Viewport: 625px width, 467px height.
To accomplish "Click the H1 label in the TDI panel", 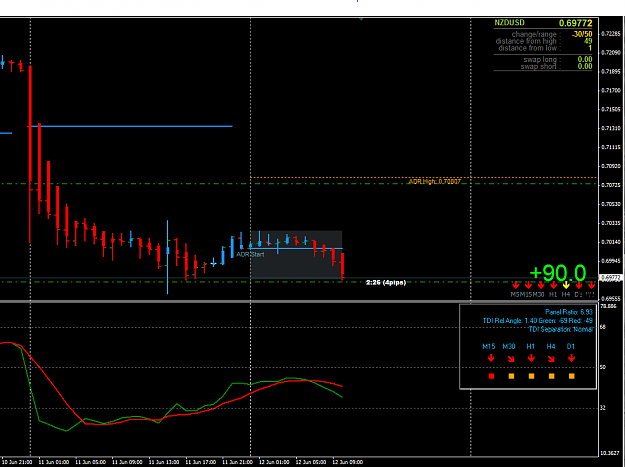I will click(x=531, y=347).
